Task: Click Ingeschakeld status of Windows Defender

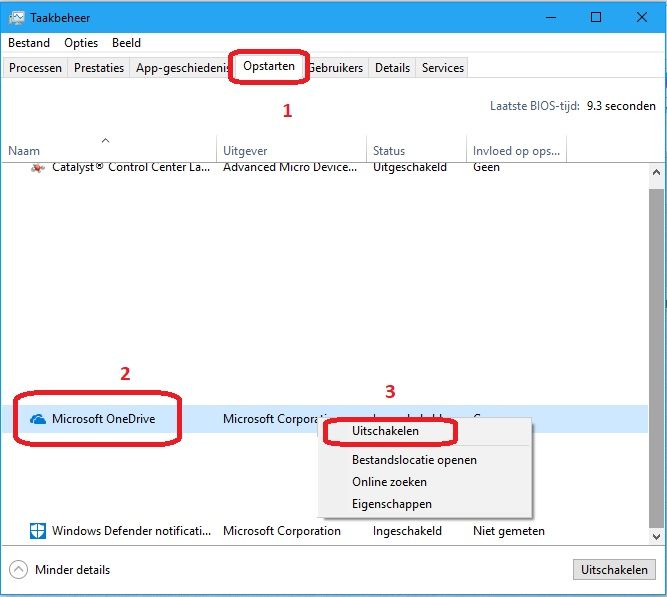Action: pos(407,531)
